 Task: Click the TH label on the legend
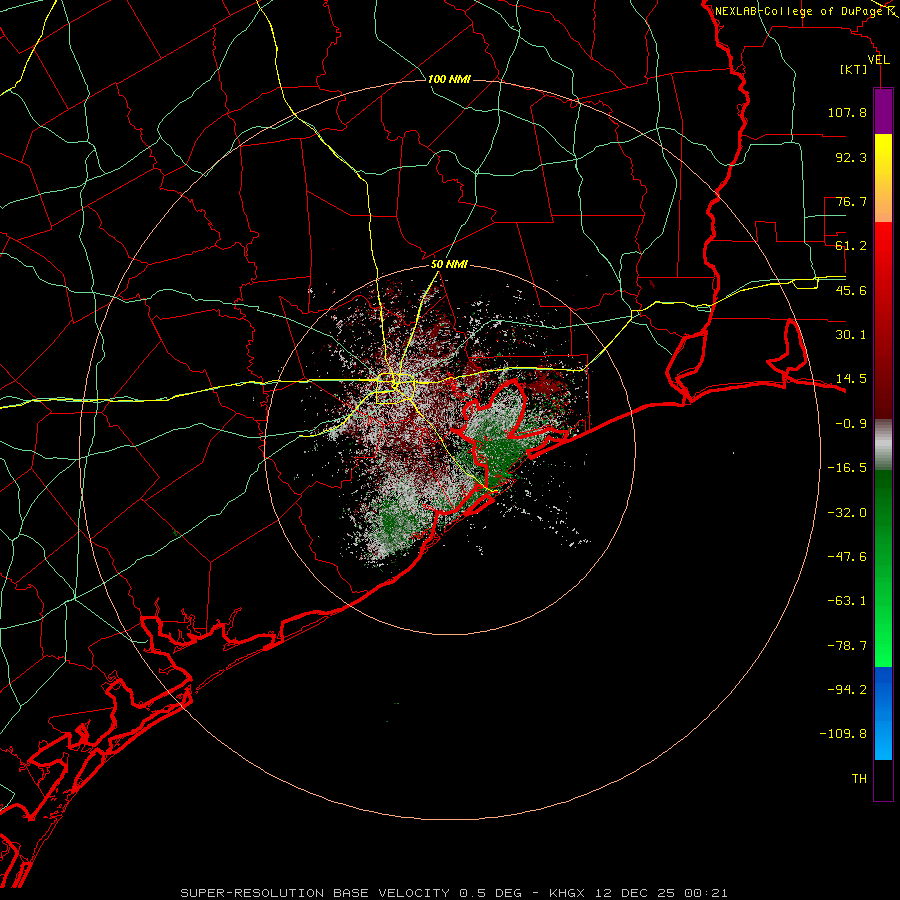pyautogui.click(x=859, y=779)
